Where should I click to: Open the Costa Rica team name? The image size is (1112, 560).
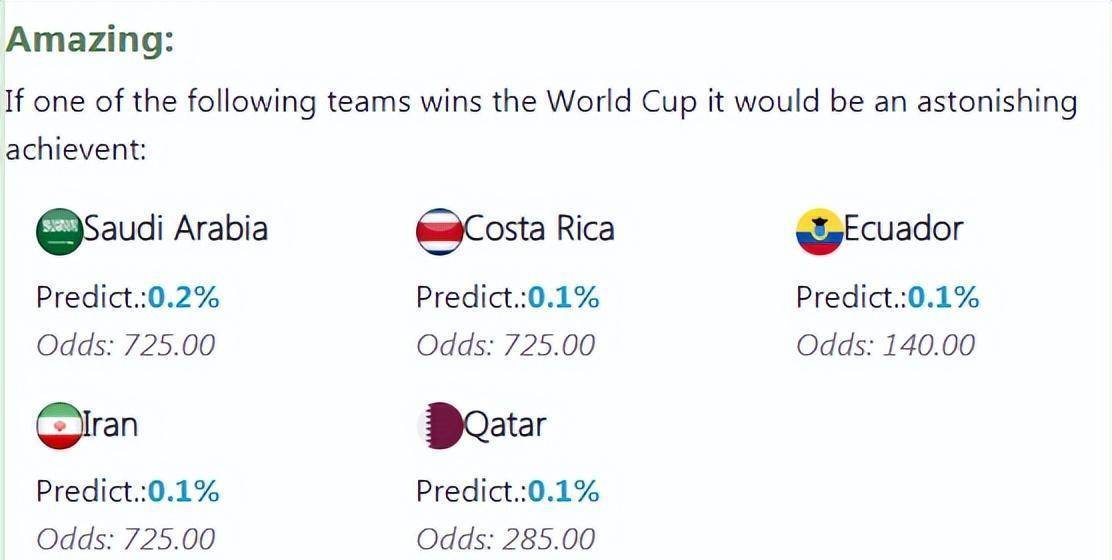(x=539, y=229)
